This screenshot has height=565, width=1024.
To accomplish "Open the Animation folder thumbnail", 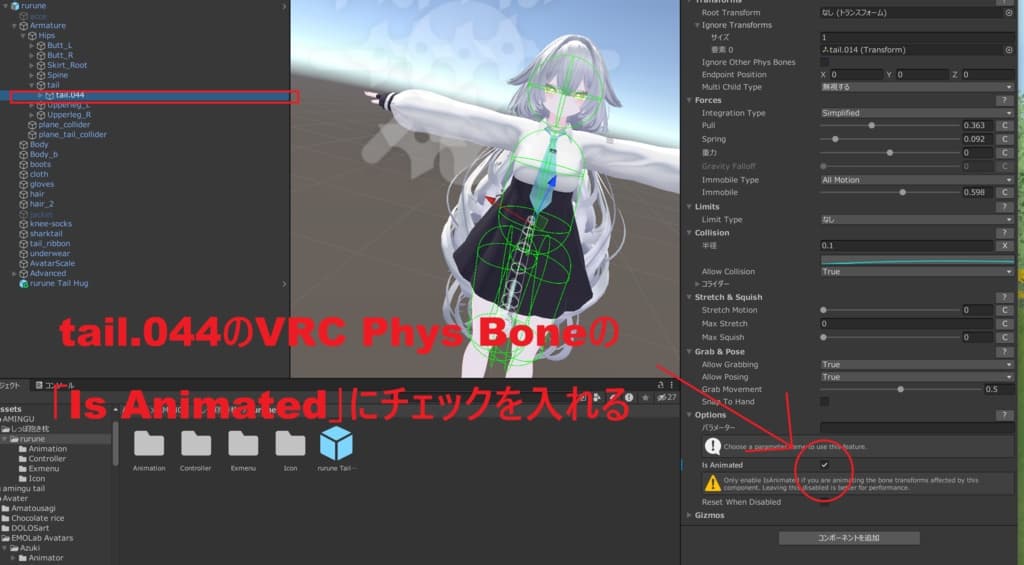I will pyautogui.click(x=149, y=444).
